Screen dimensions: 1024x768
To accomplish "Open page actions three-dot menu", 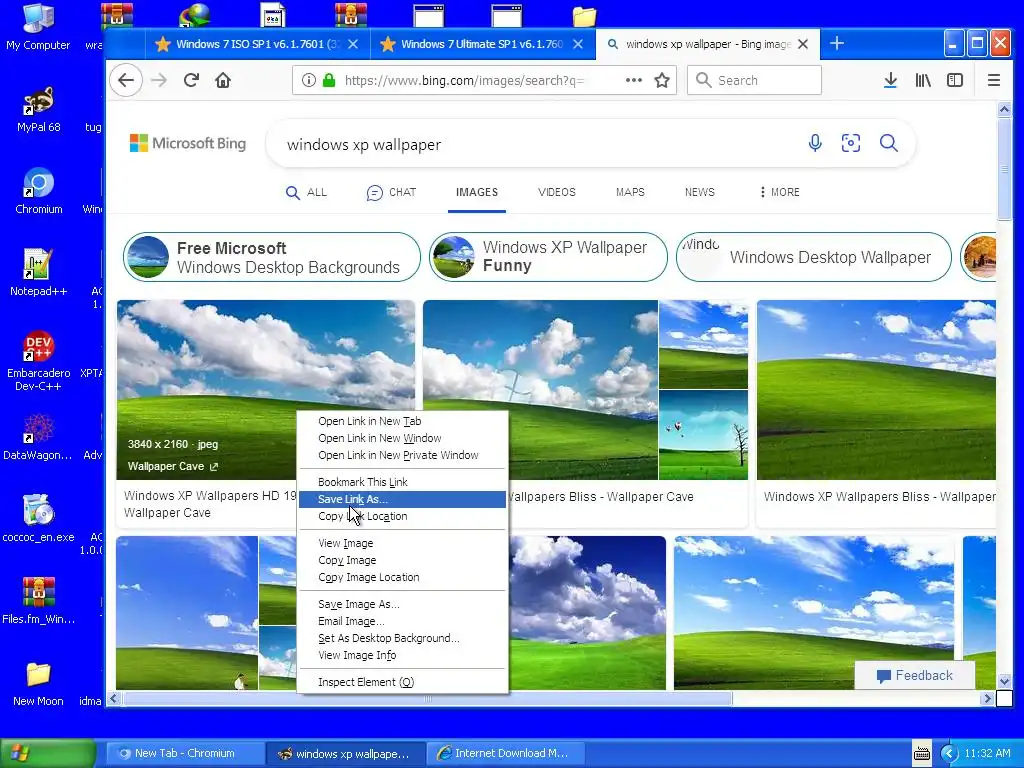I will (x=633, y=80).
